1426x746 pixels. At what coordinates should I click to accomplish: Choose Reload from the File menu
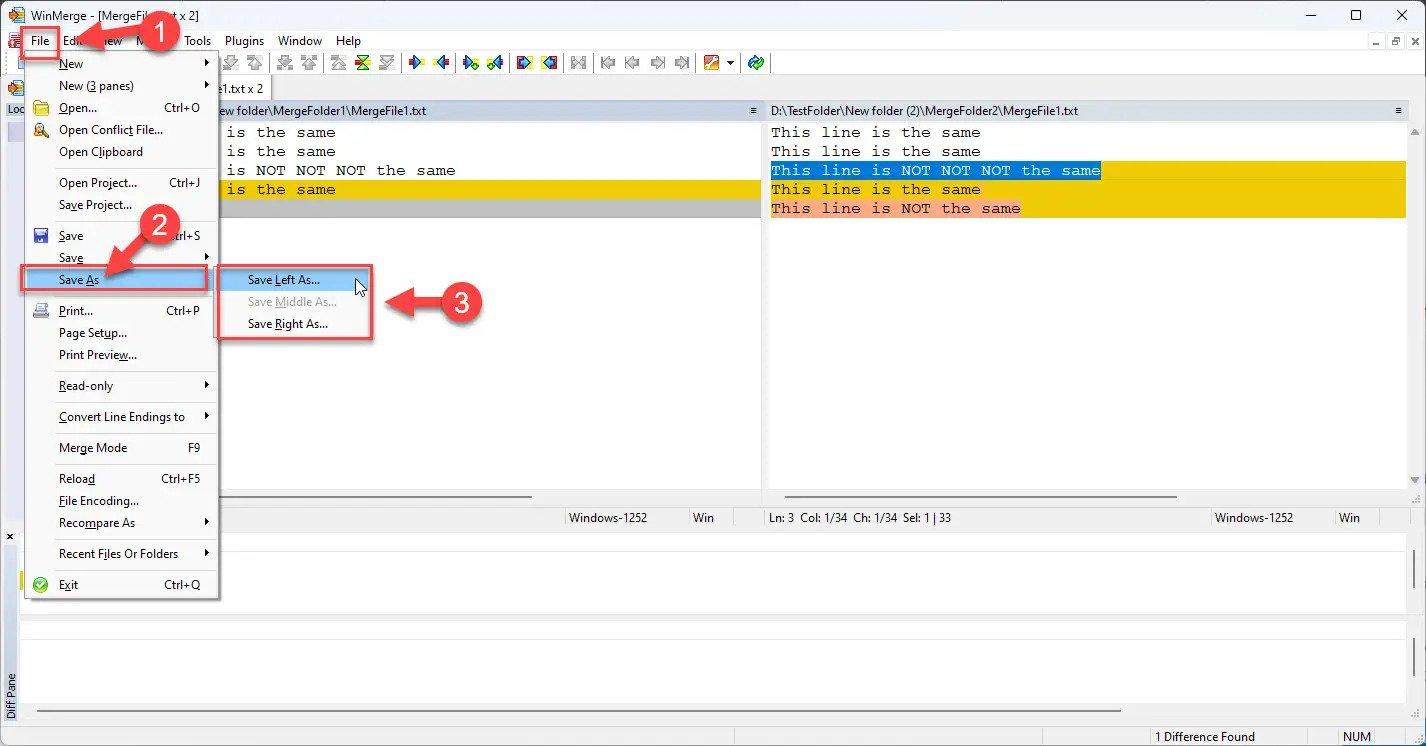point(122,479)
